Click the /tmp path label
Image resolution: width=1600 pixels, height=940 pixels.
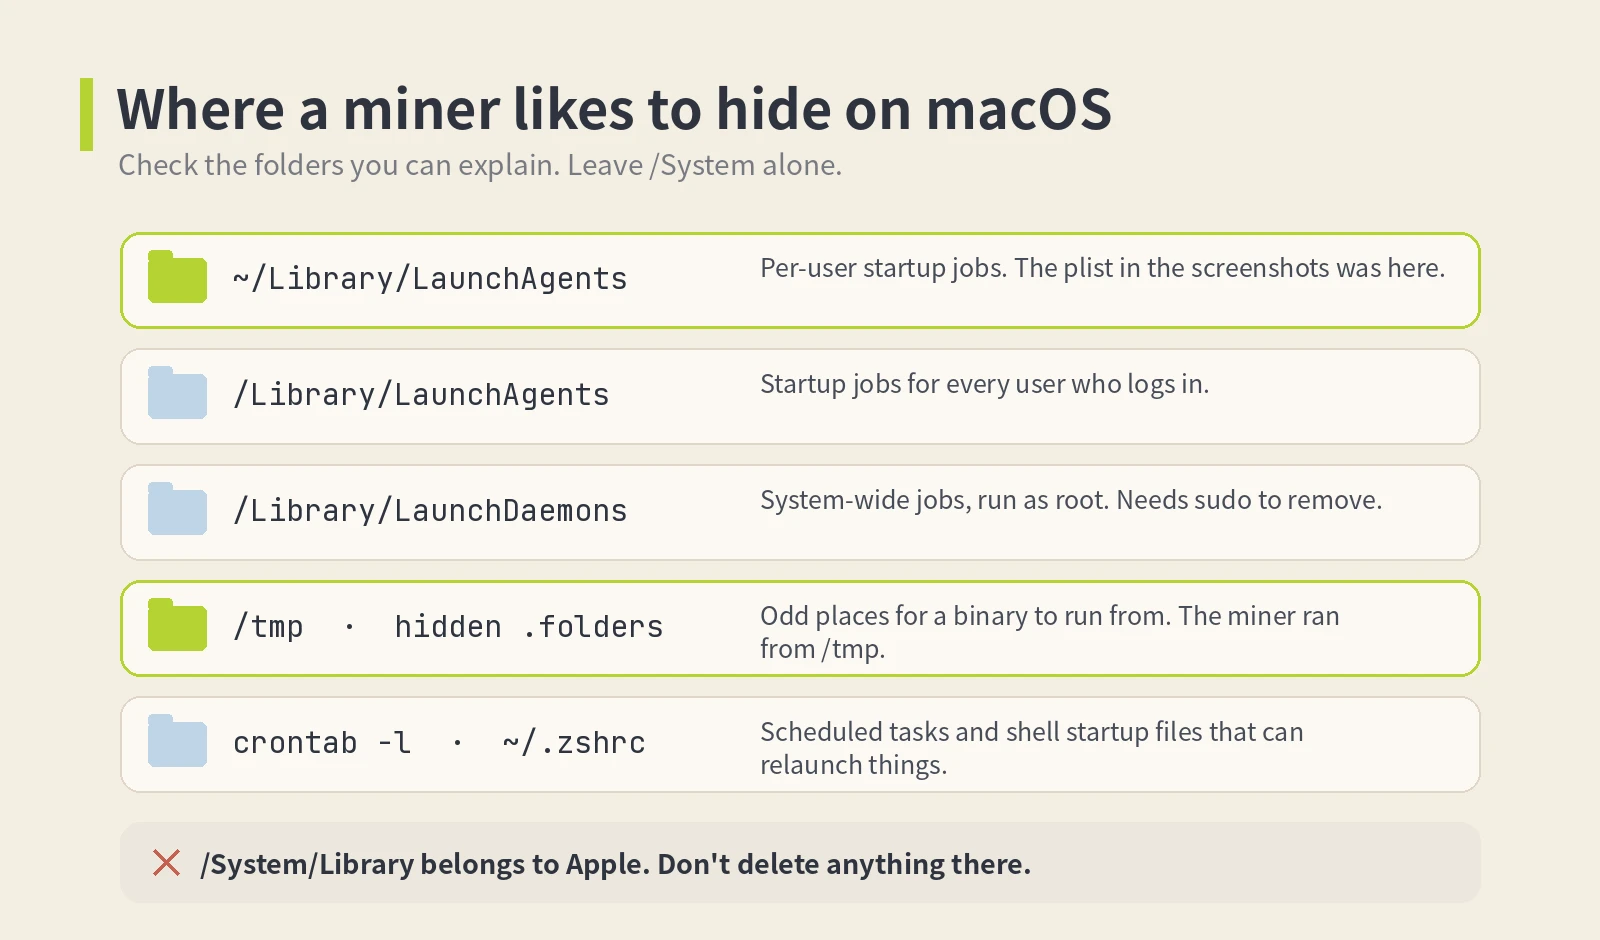(268, 627)
